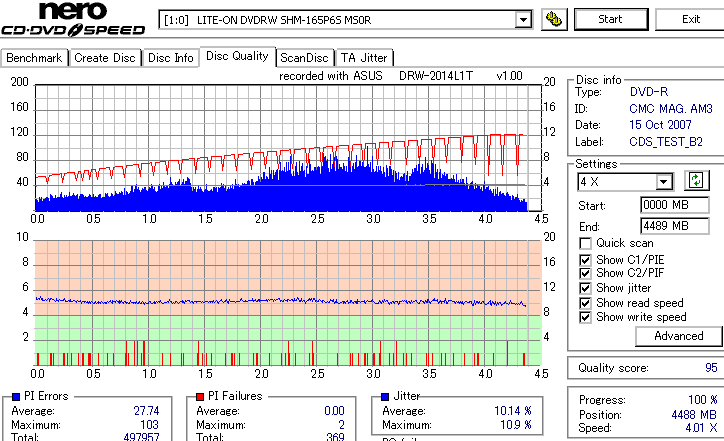
Task: Enable the Quick scan checkbox
Action: [585, 243]
